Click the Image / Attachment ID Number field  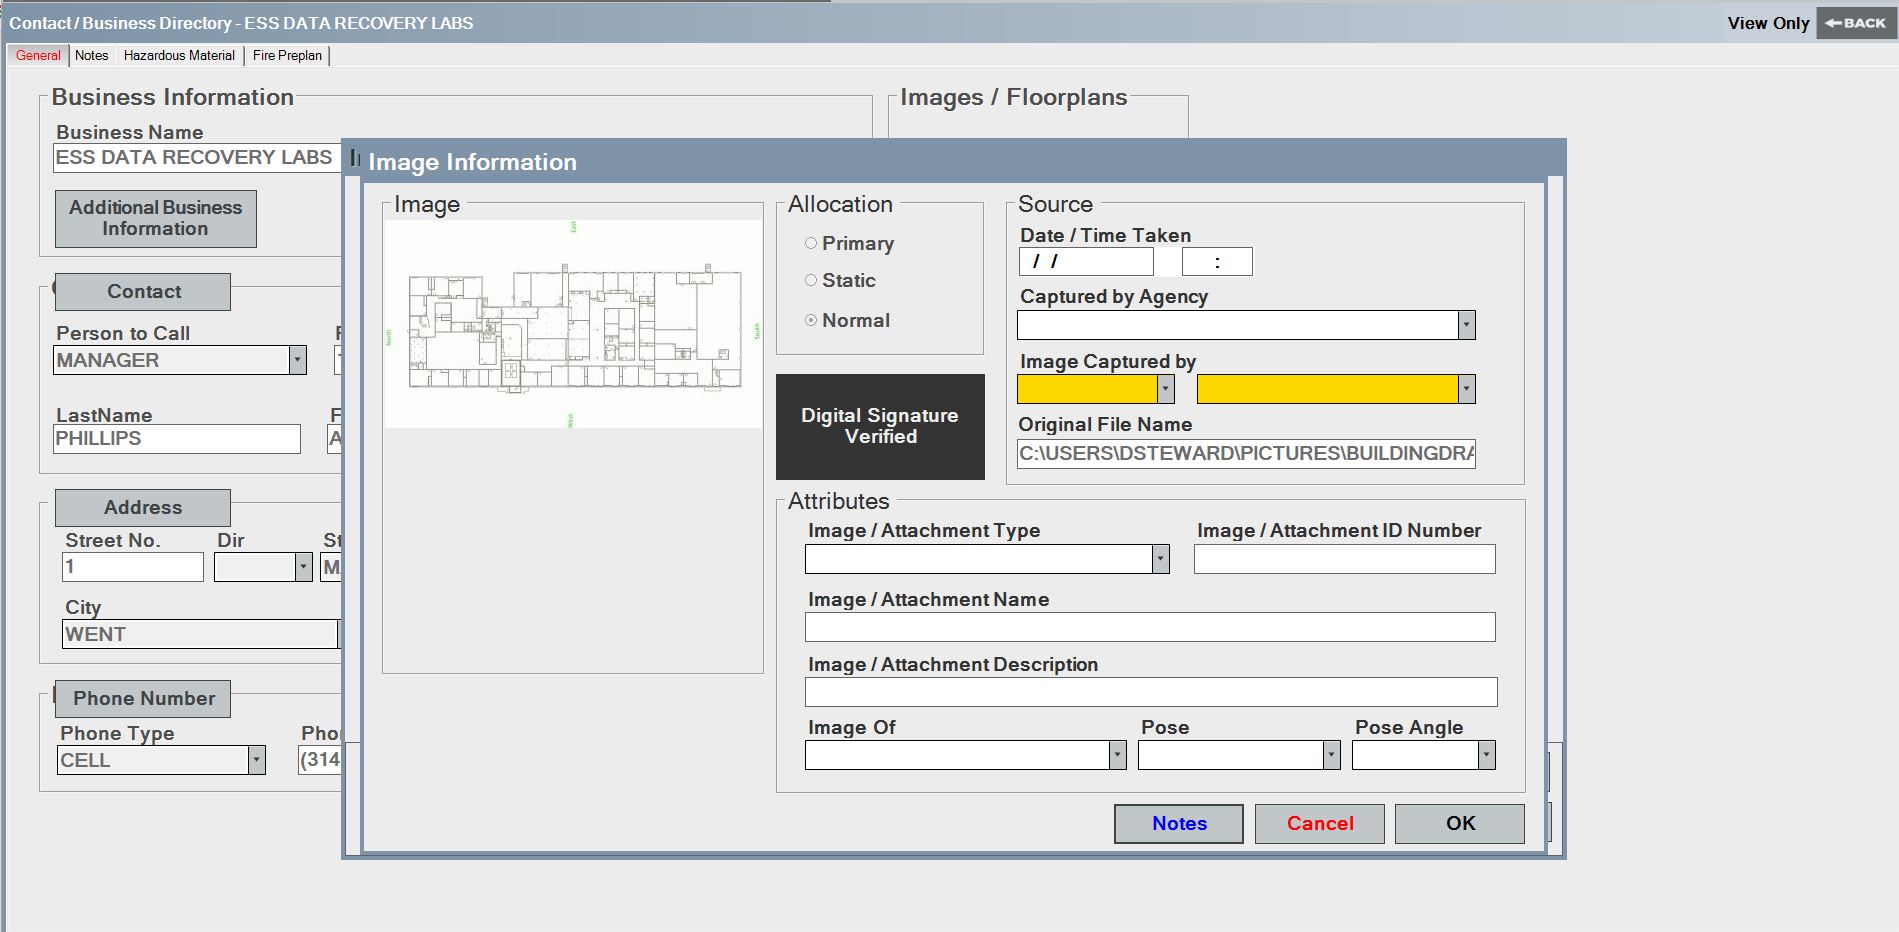click(x=1345, y=559)
